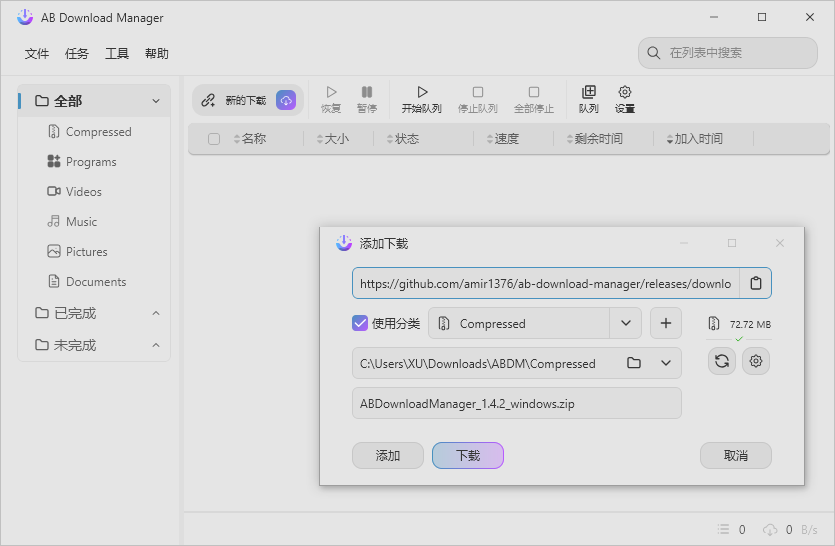Select Pictures category in sidebar

click(95, 251)
